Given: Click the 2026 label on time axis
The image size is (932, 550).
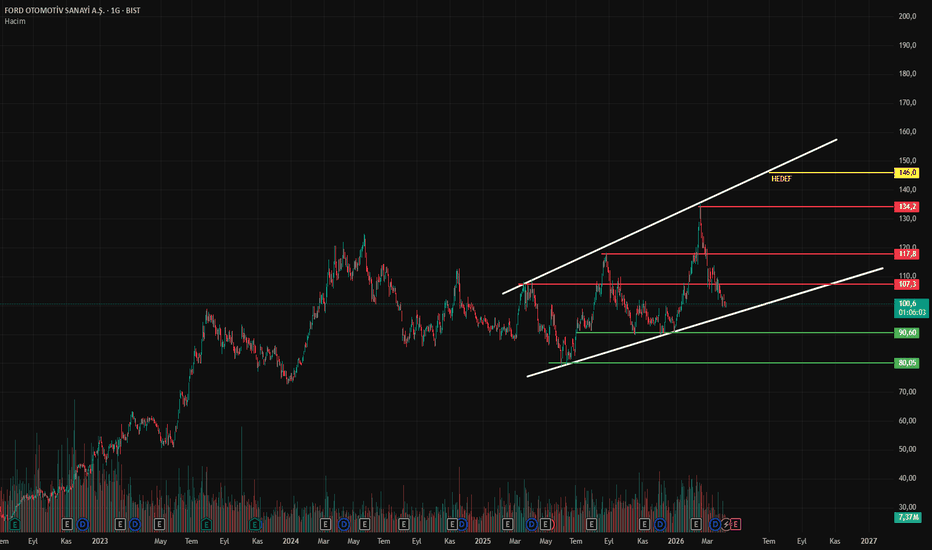Looking at the screenshot, I should tap(676, 541).
